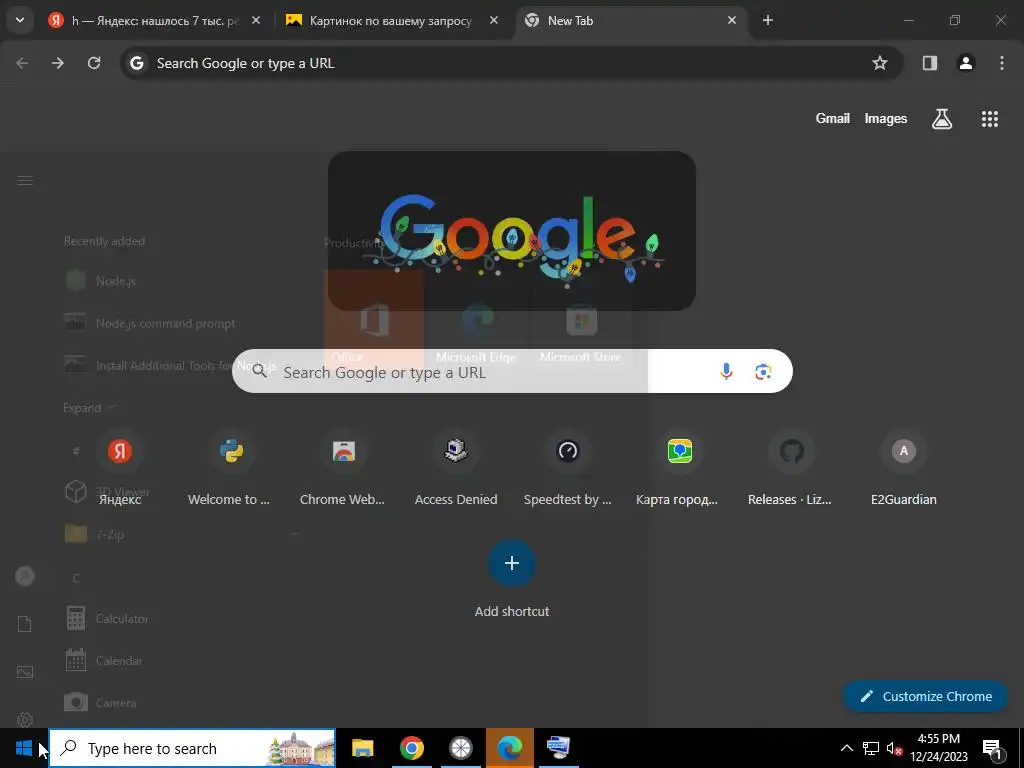
Task: Open Start menu user account icon
Action: 25,576
